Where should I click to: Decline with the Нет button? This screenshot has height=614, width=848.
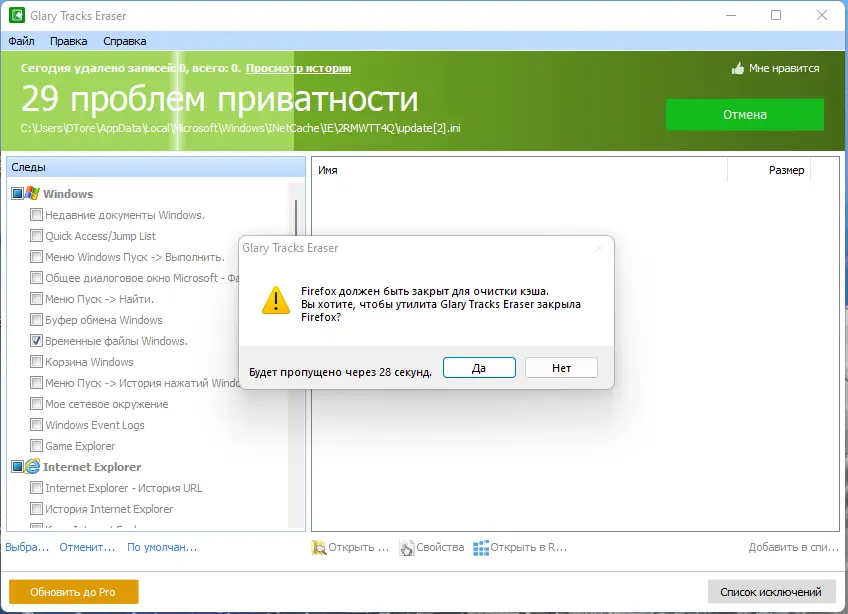(x=561, y=368)
